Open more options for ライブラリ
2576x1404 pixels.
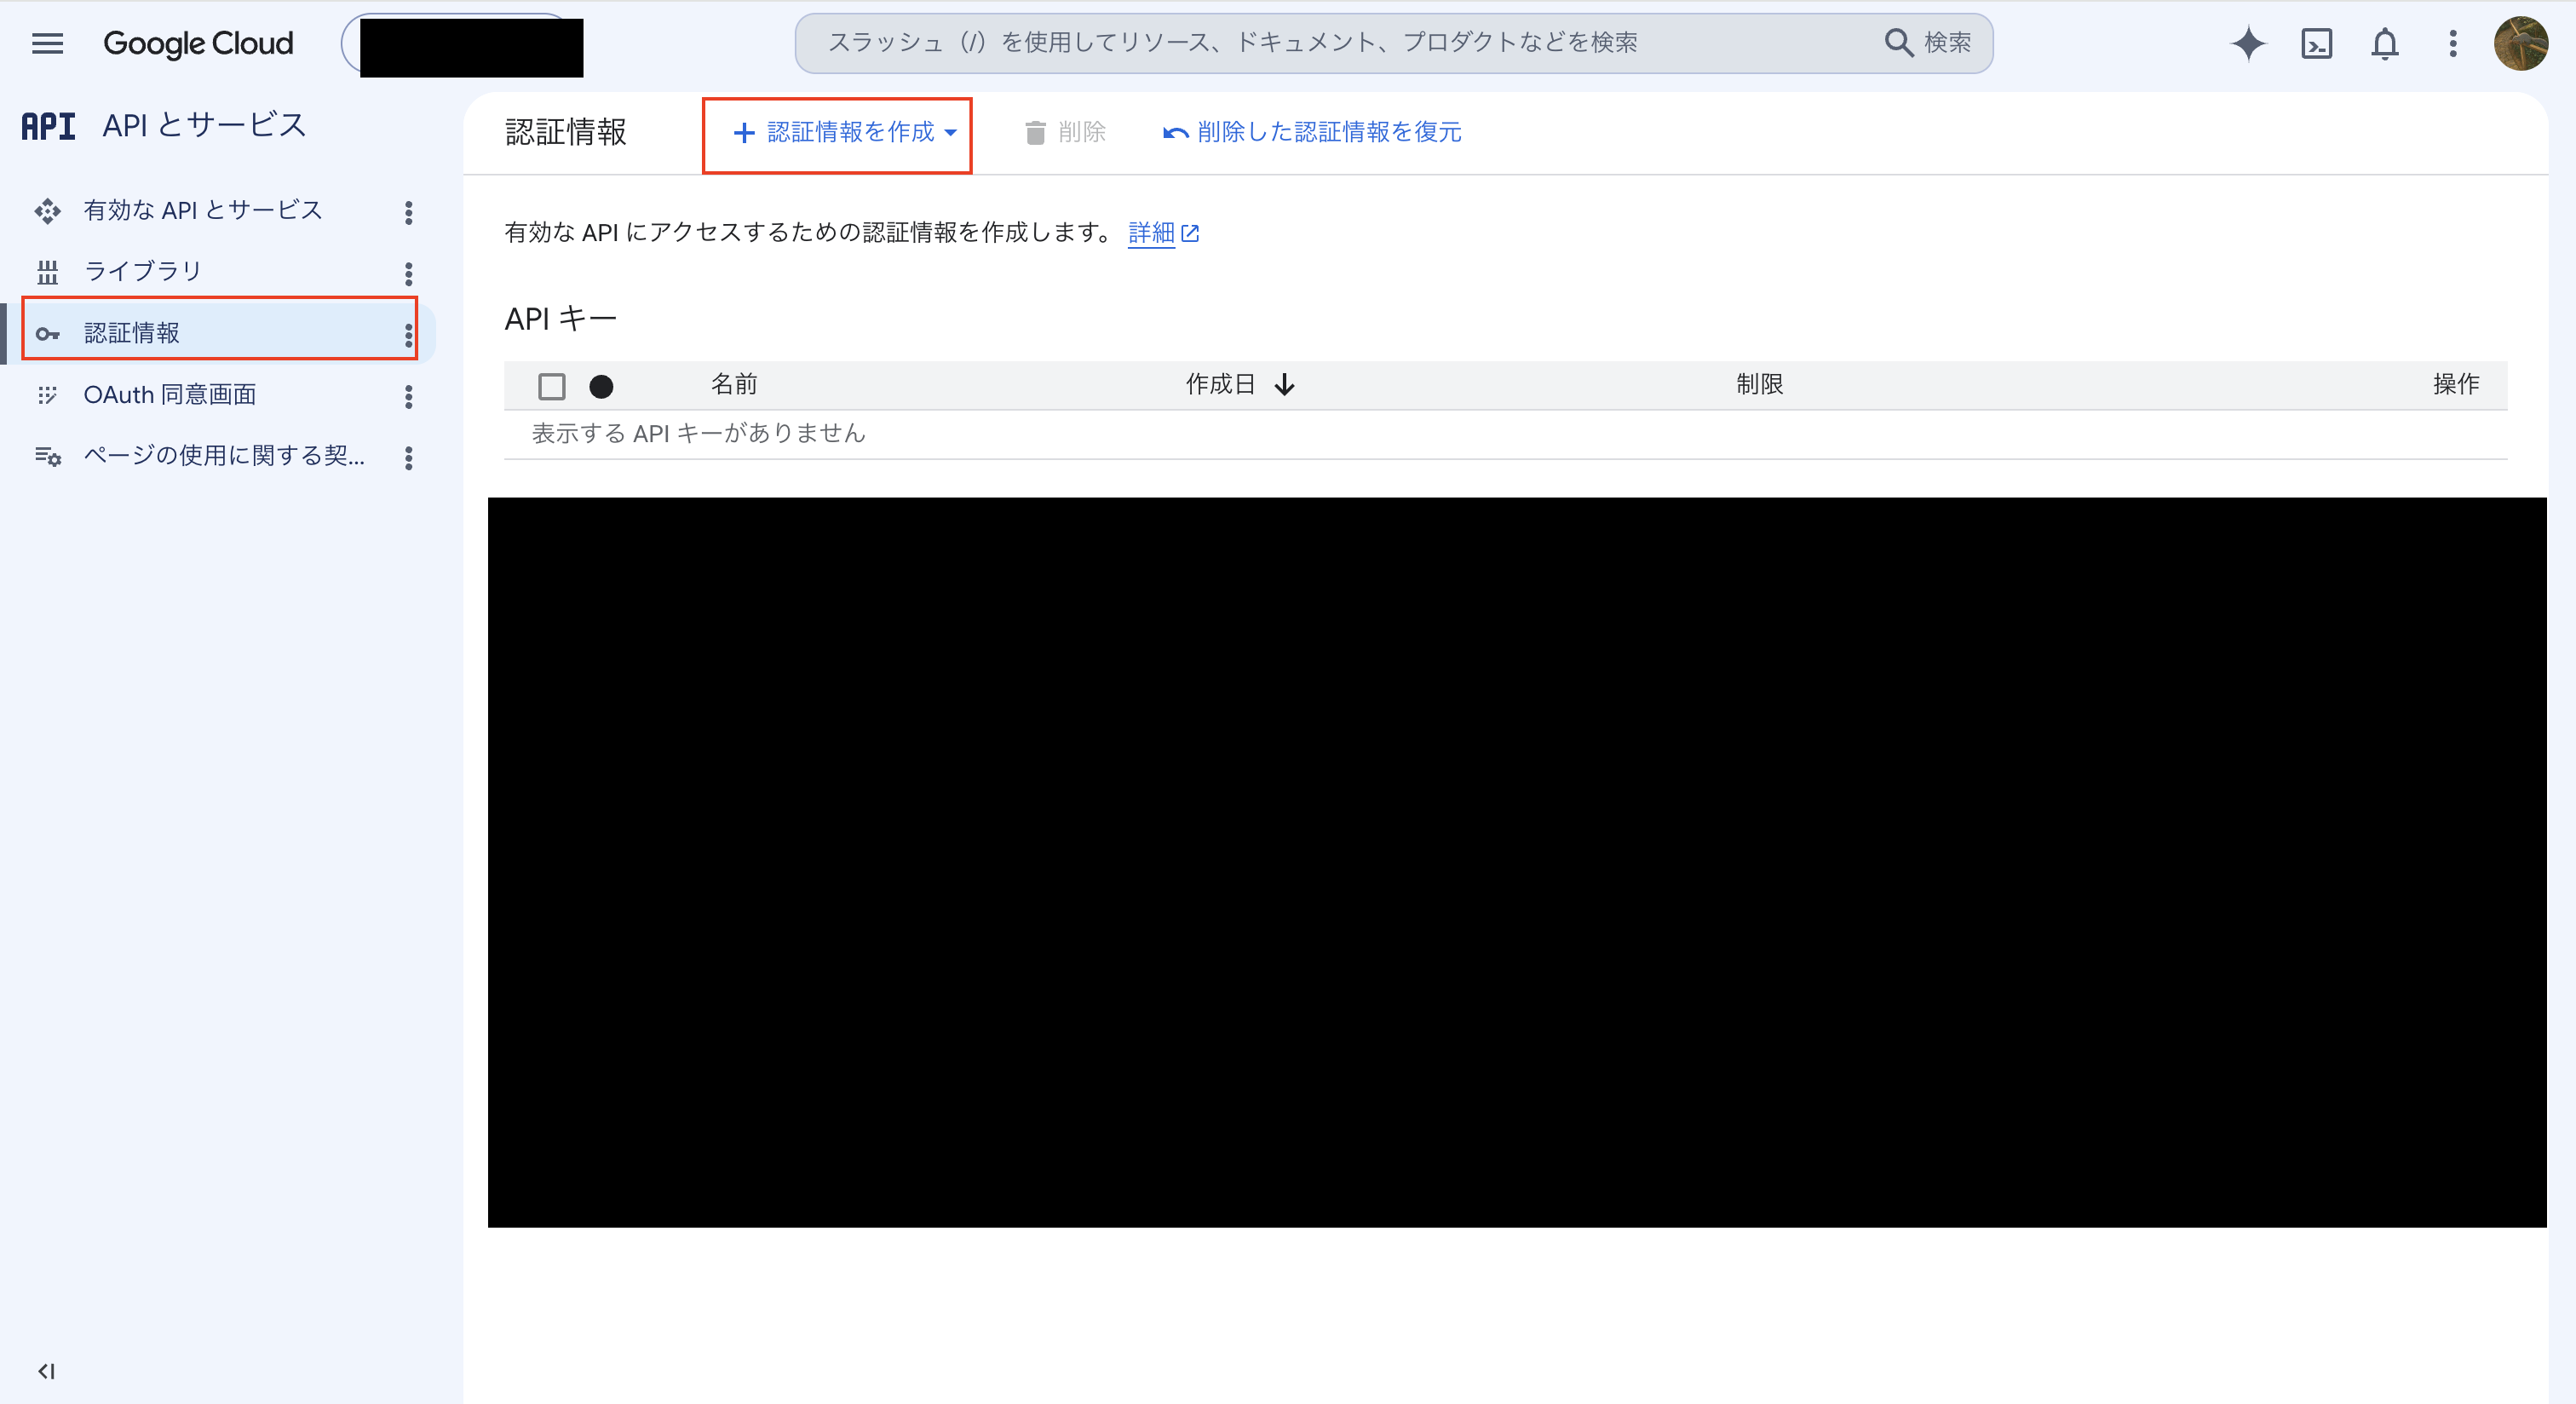click(x=408, y=273)
